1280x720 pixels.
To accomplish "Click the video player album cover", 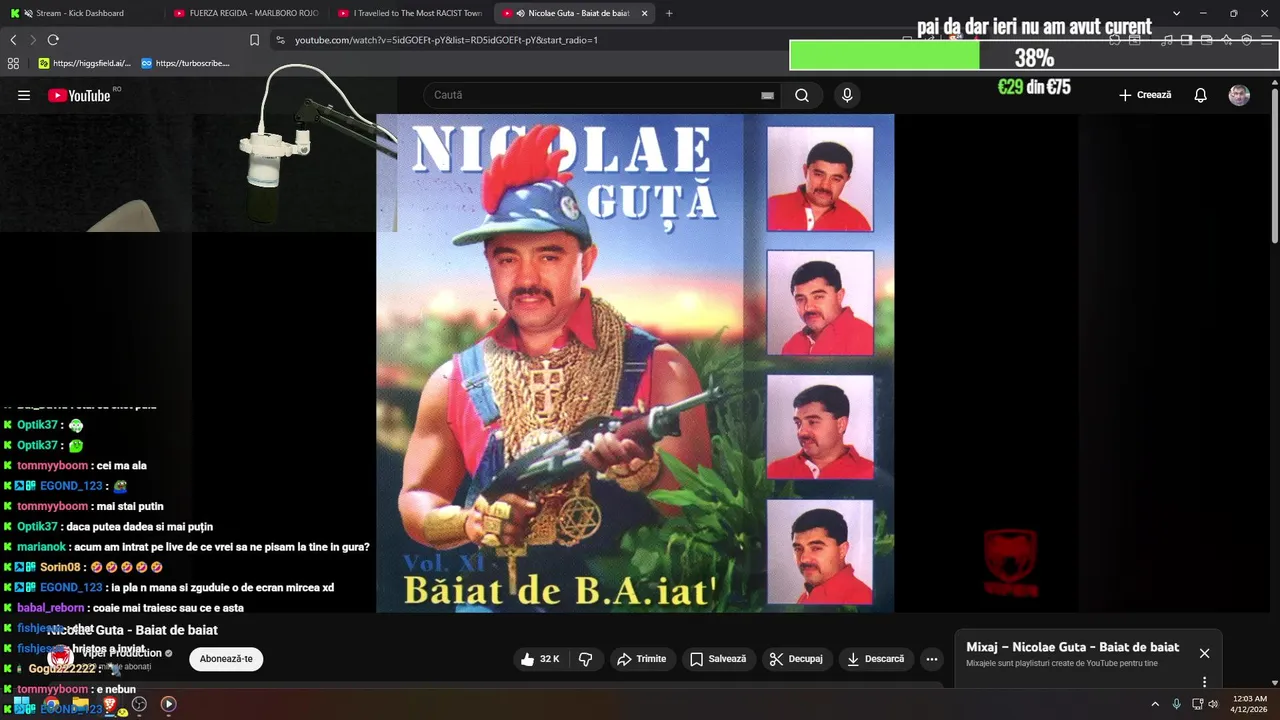I will [635, 363].
